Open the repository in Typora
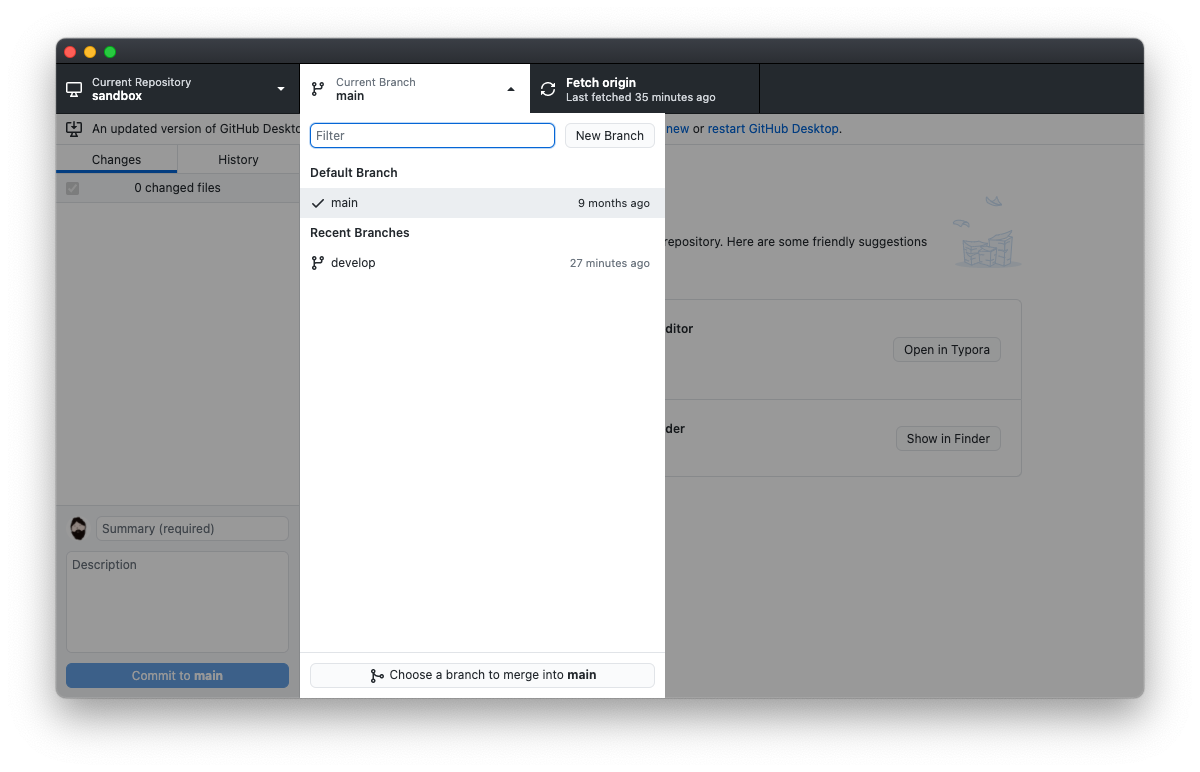This screenshot has height=772, width=1200. [x=946, y=349]
